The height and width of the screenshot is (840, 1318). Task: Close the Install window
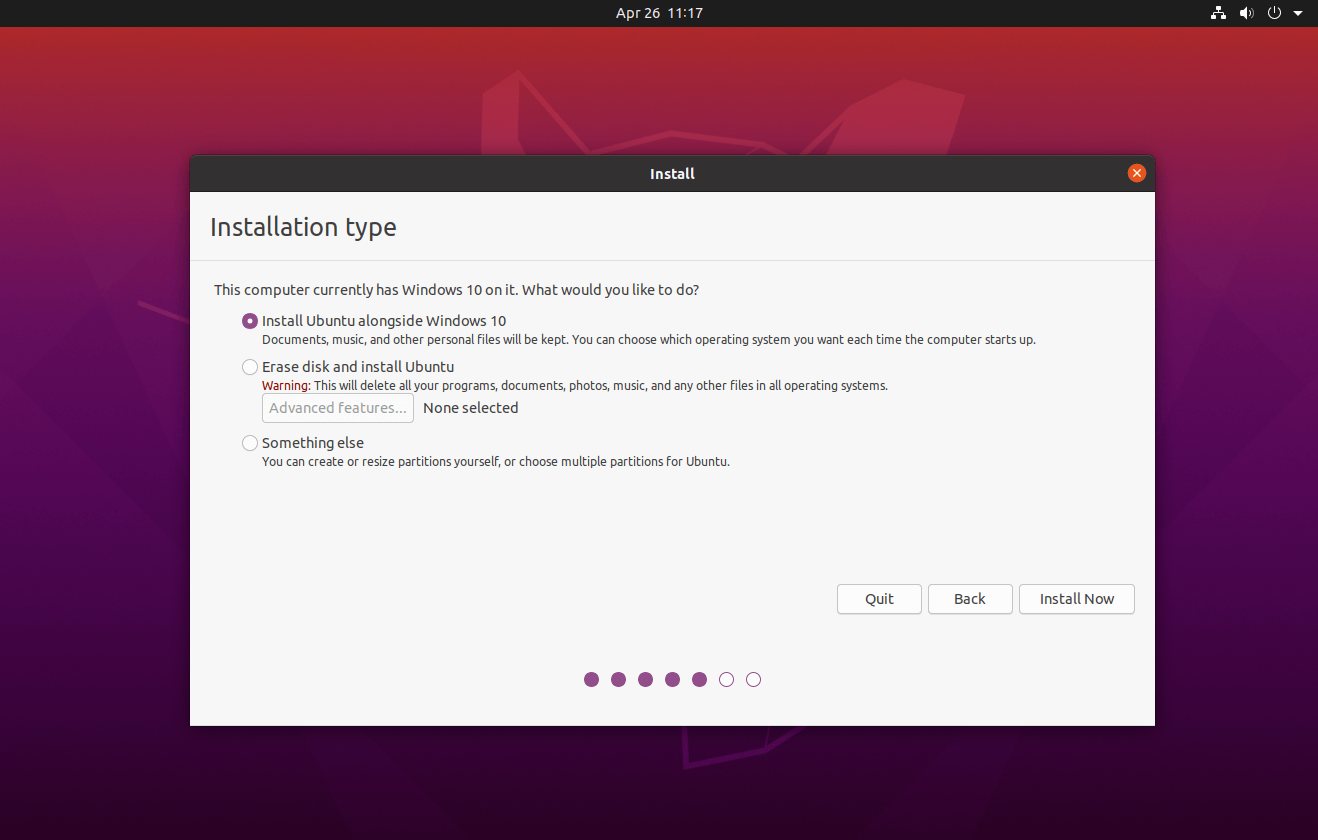(1136, 172)
